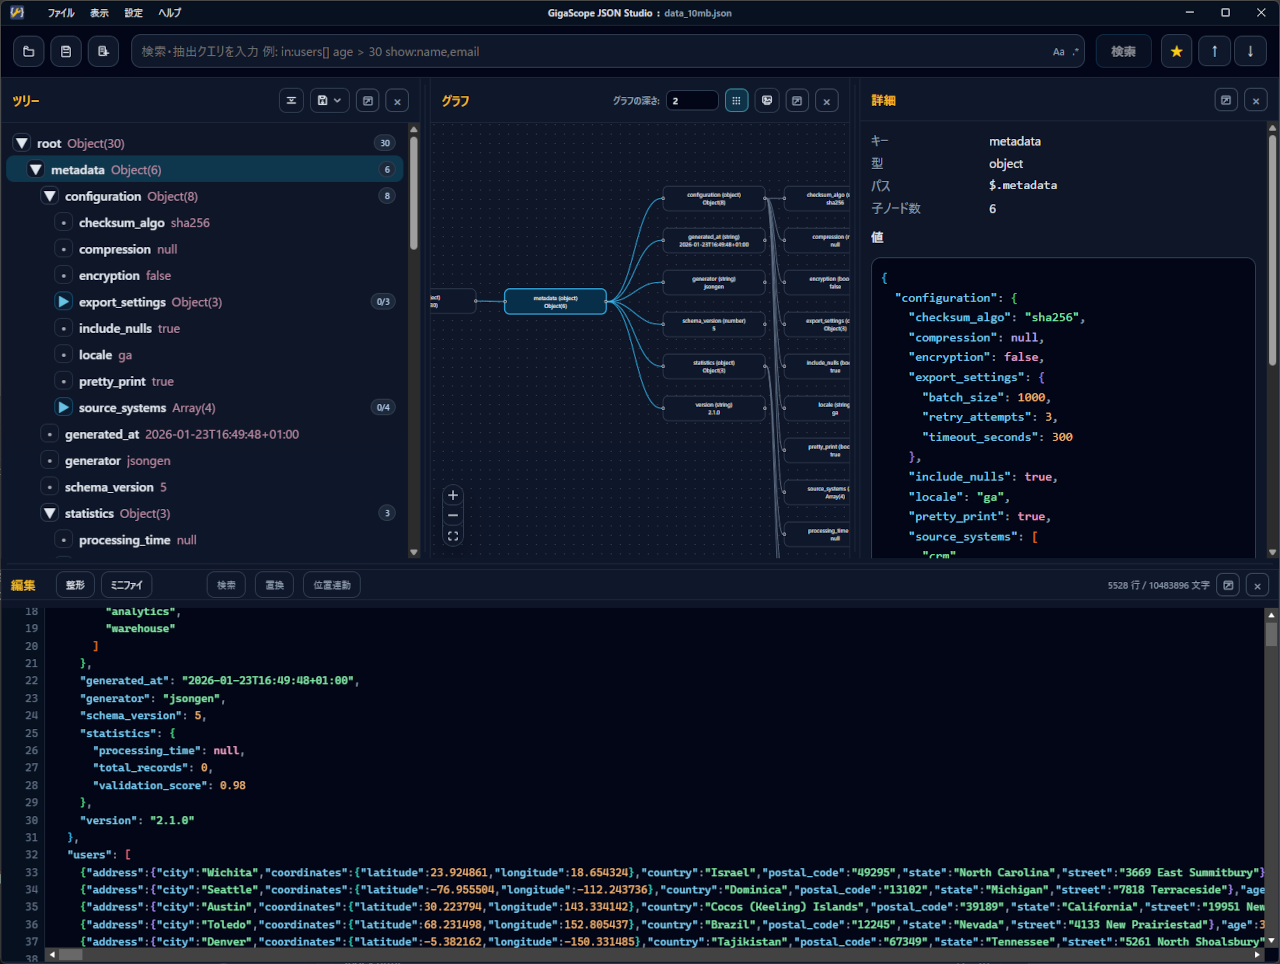Viewport: 1280px width, 964px height.
Task: Select the generated_at (string) graph node
Action: coord(714,240)
